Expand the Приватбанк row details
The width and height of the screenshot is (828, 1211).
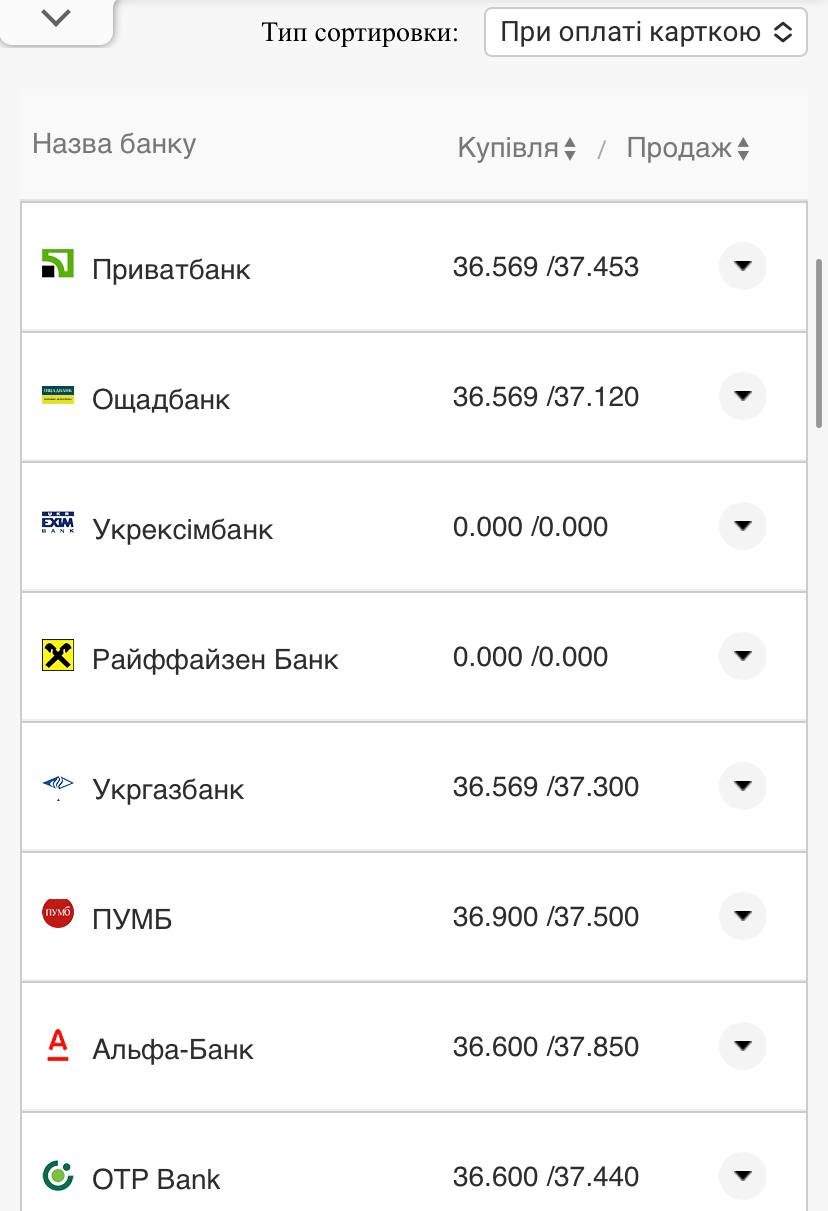coord(742,266)
